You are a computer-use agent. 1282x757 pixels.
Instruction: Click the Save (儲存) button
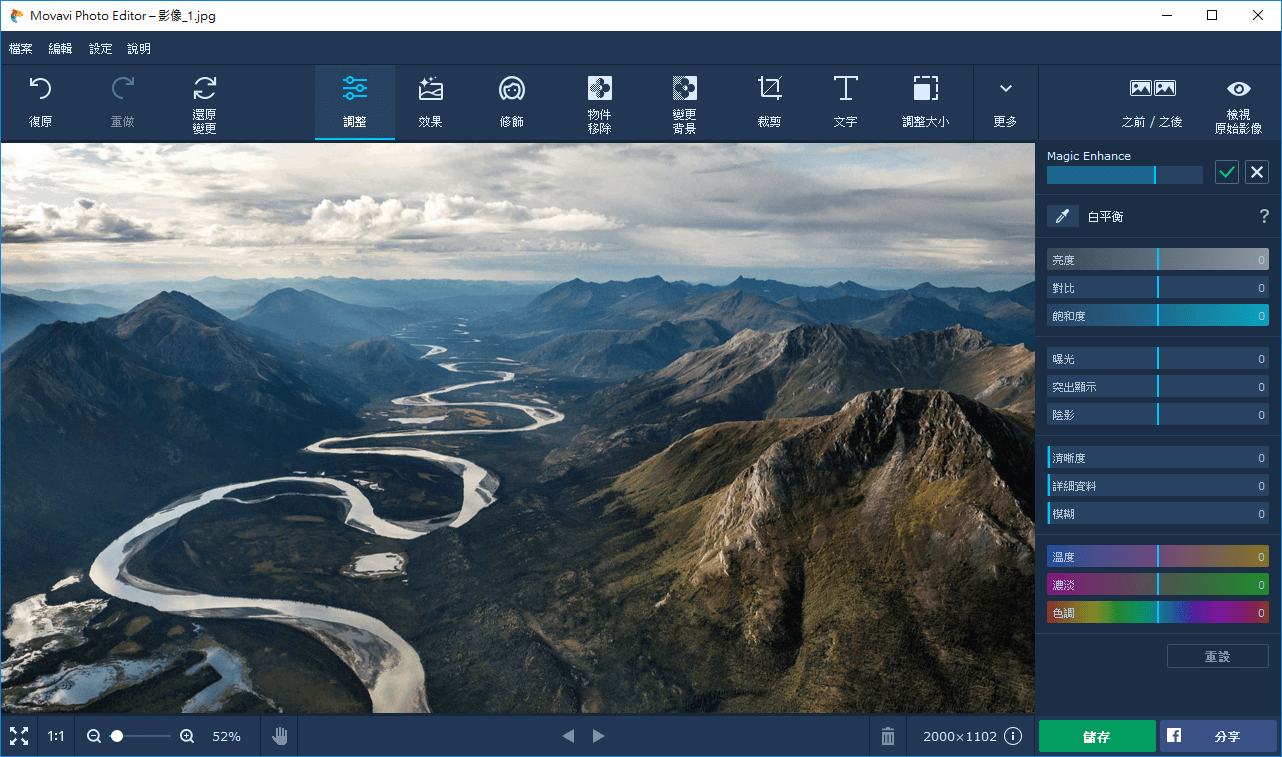(x=1097, y=737)
